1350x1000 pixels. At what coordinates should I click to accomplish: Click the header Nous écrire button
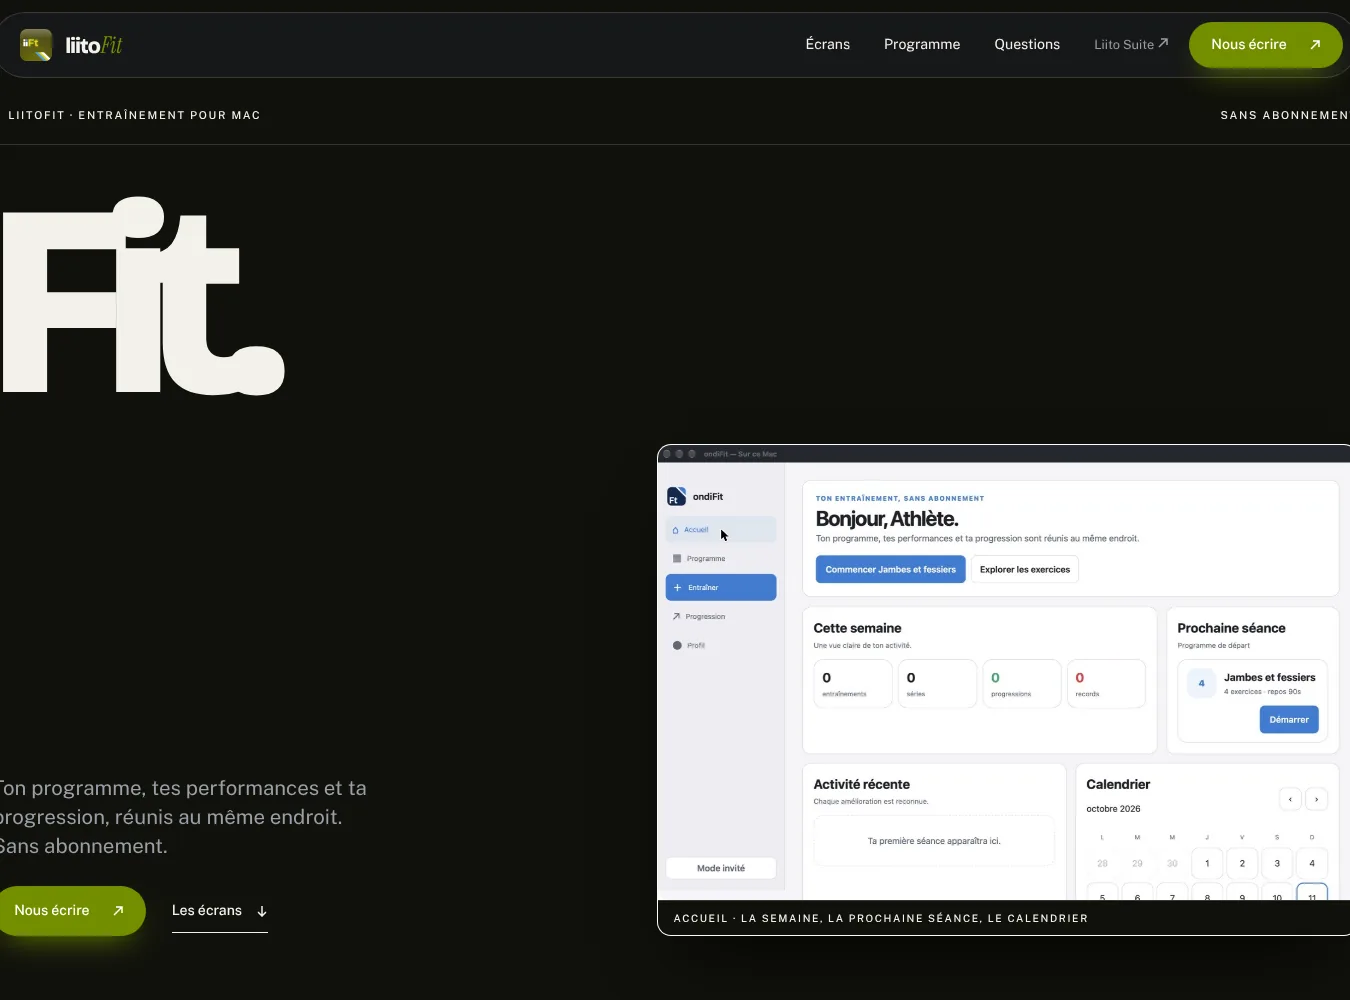tap(1265, 45)
